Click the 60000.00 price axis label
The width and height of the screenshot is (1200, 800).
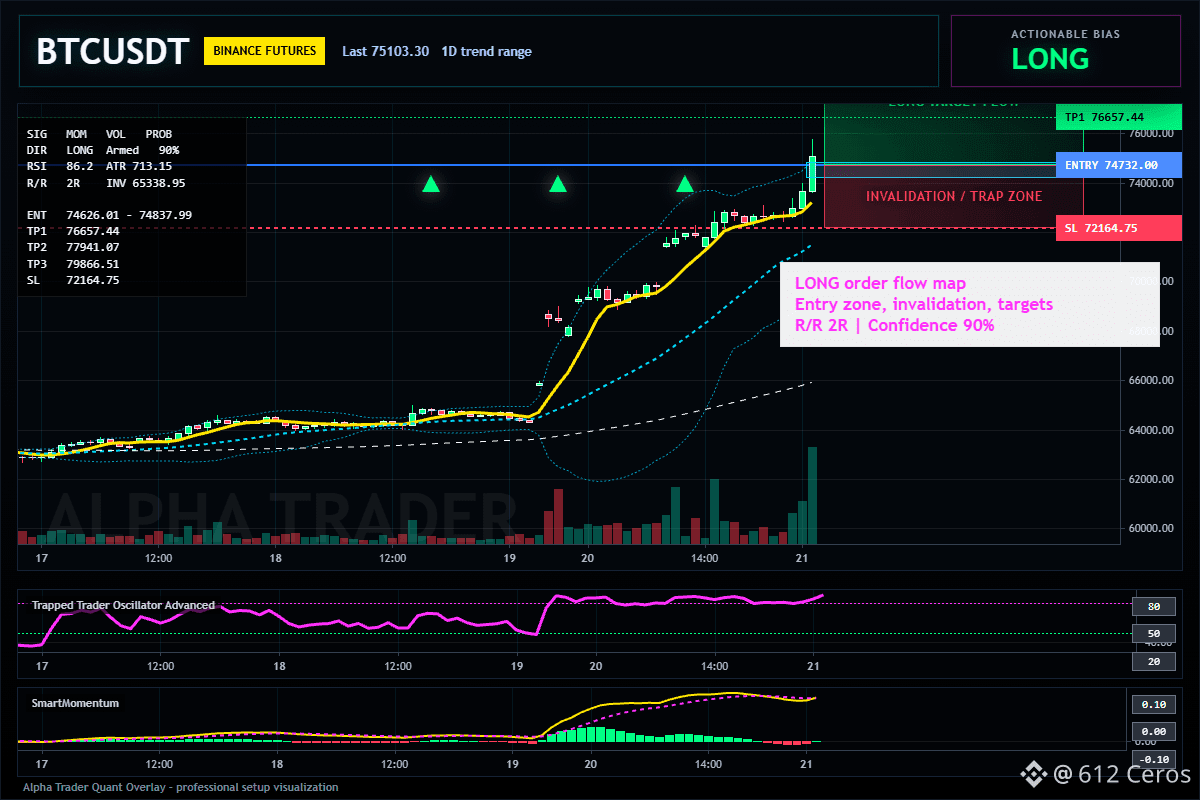1150,529
